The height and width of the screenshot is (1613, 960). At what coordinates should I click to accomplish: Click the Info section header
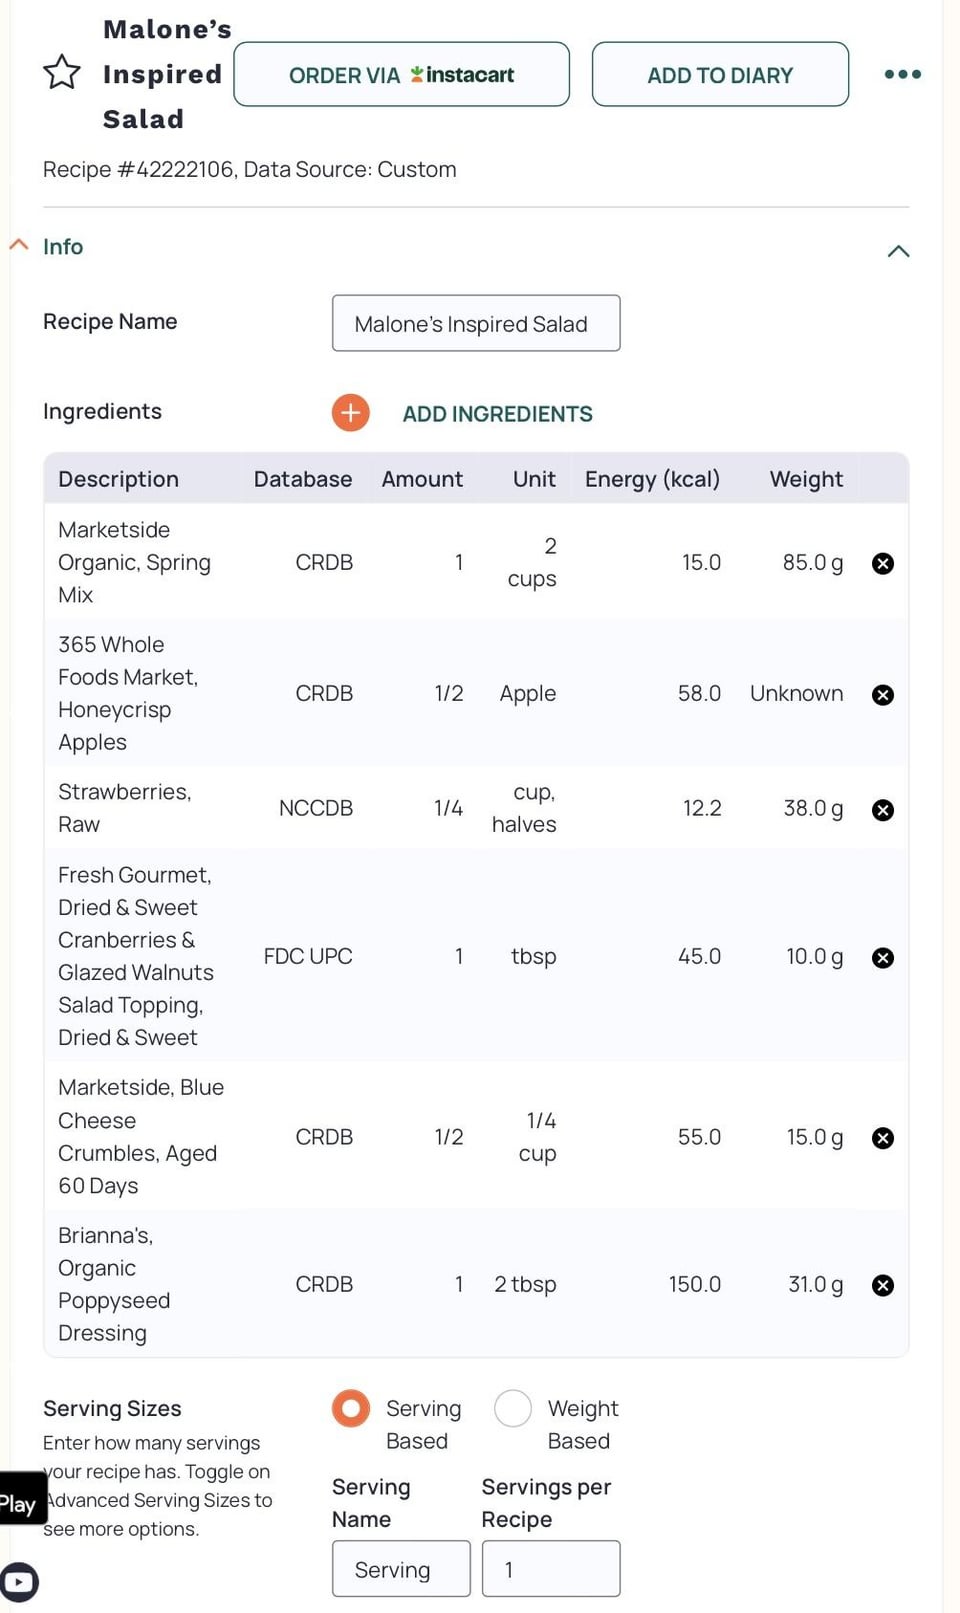coord(63,246)
